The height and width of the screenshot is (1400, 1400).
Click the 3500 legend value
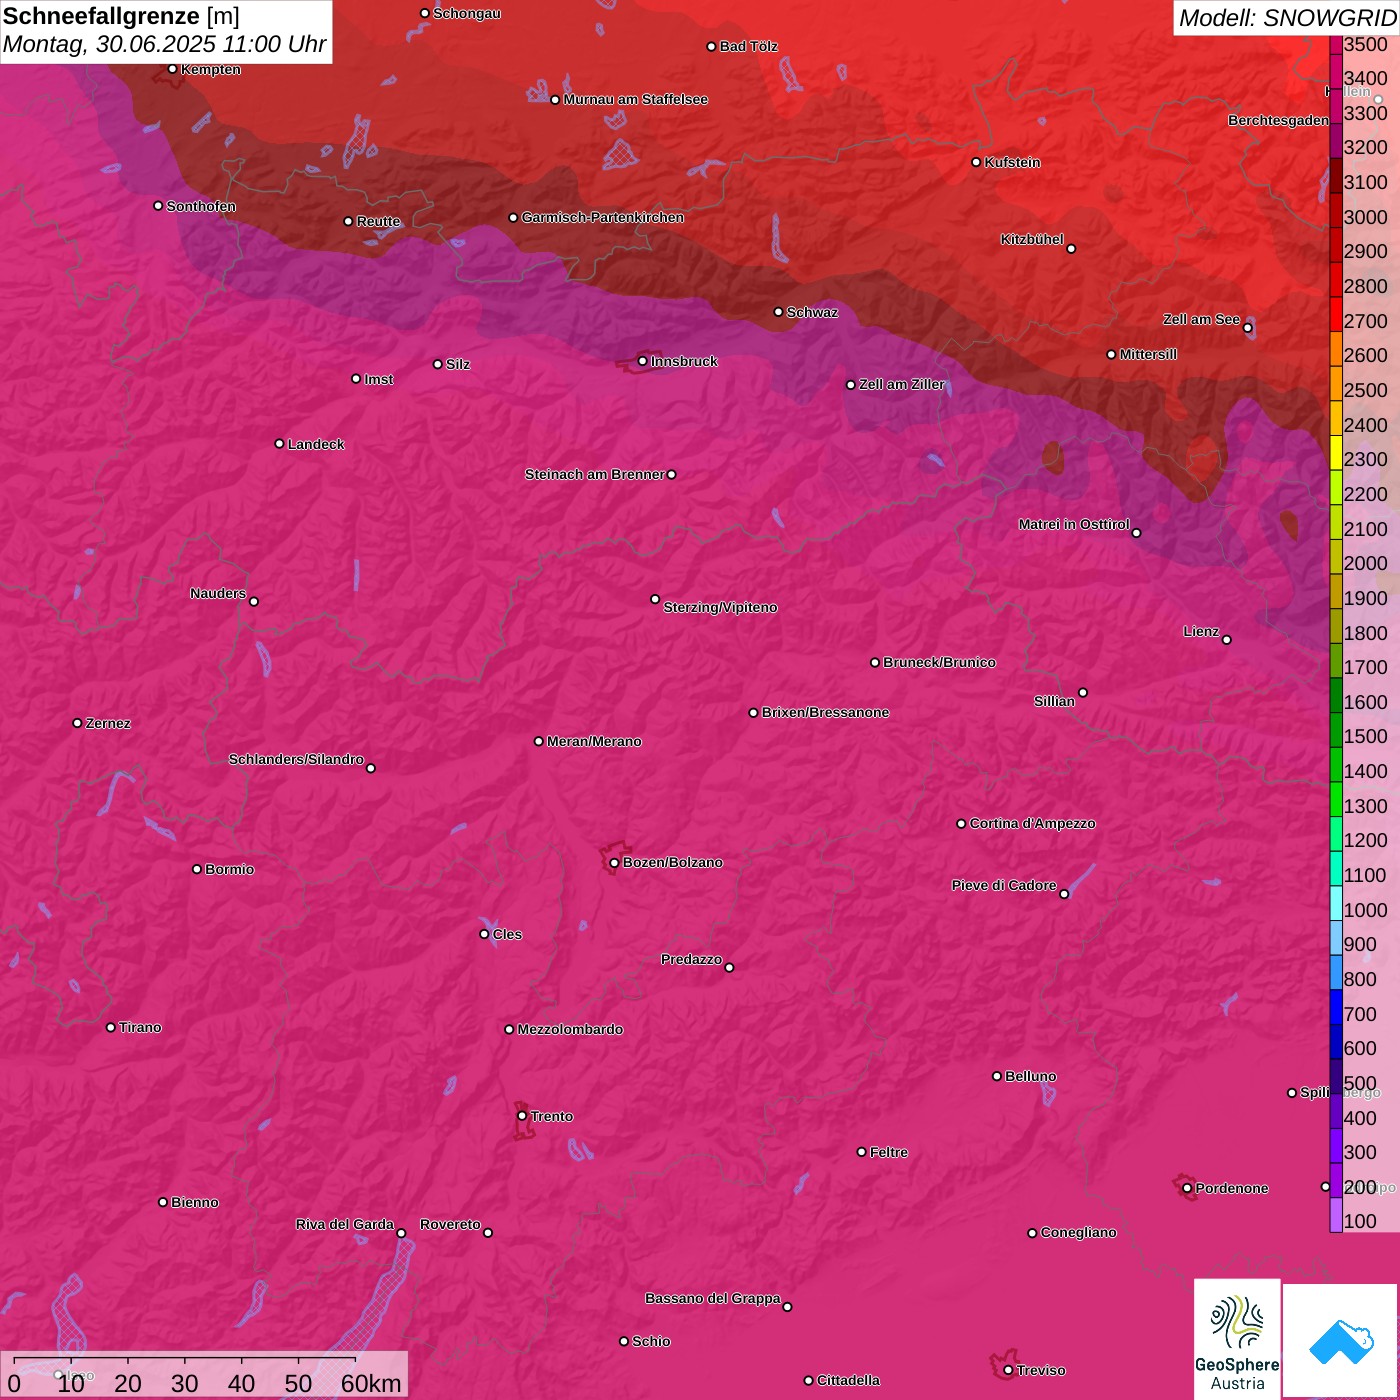[1366, 44]
